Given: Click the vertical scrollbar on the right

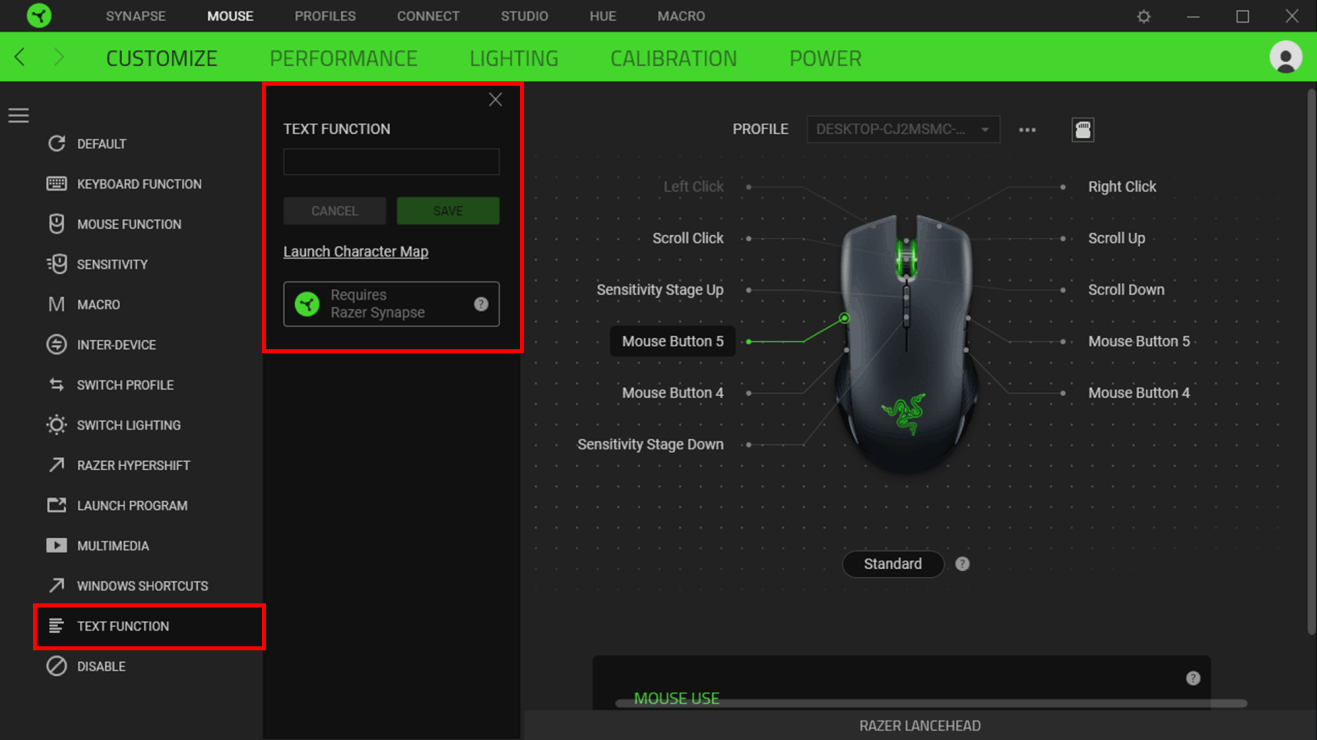Looking at the screenshot, I should click(1311, 362).
